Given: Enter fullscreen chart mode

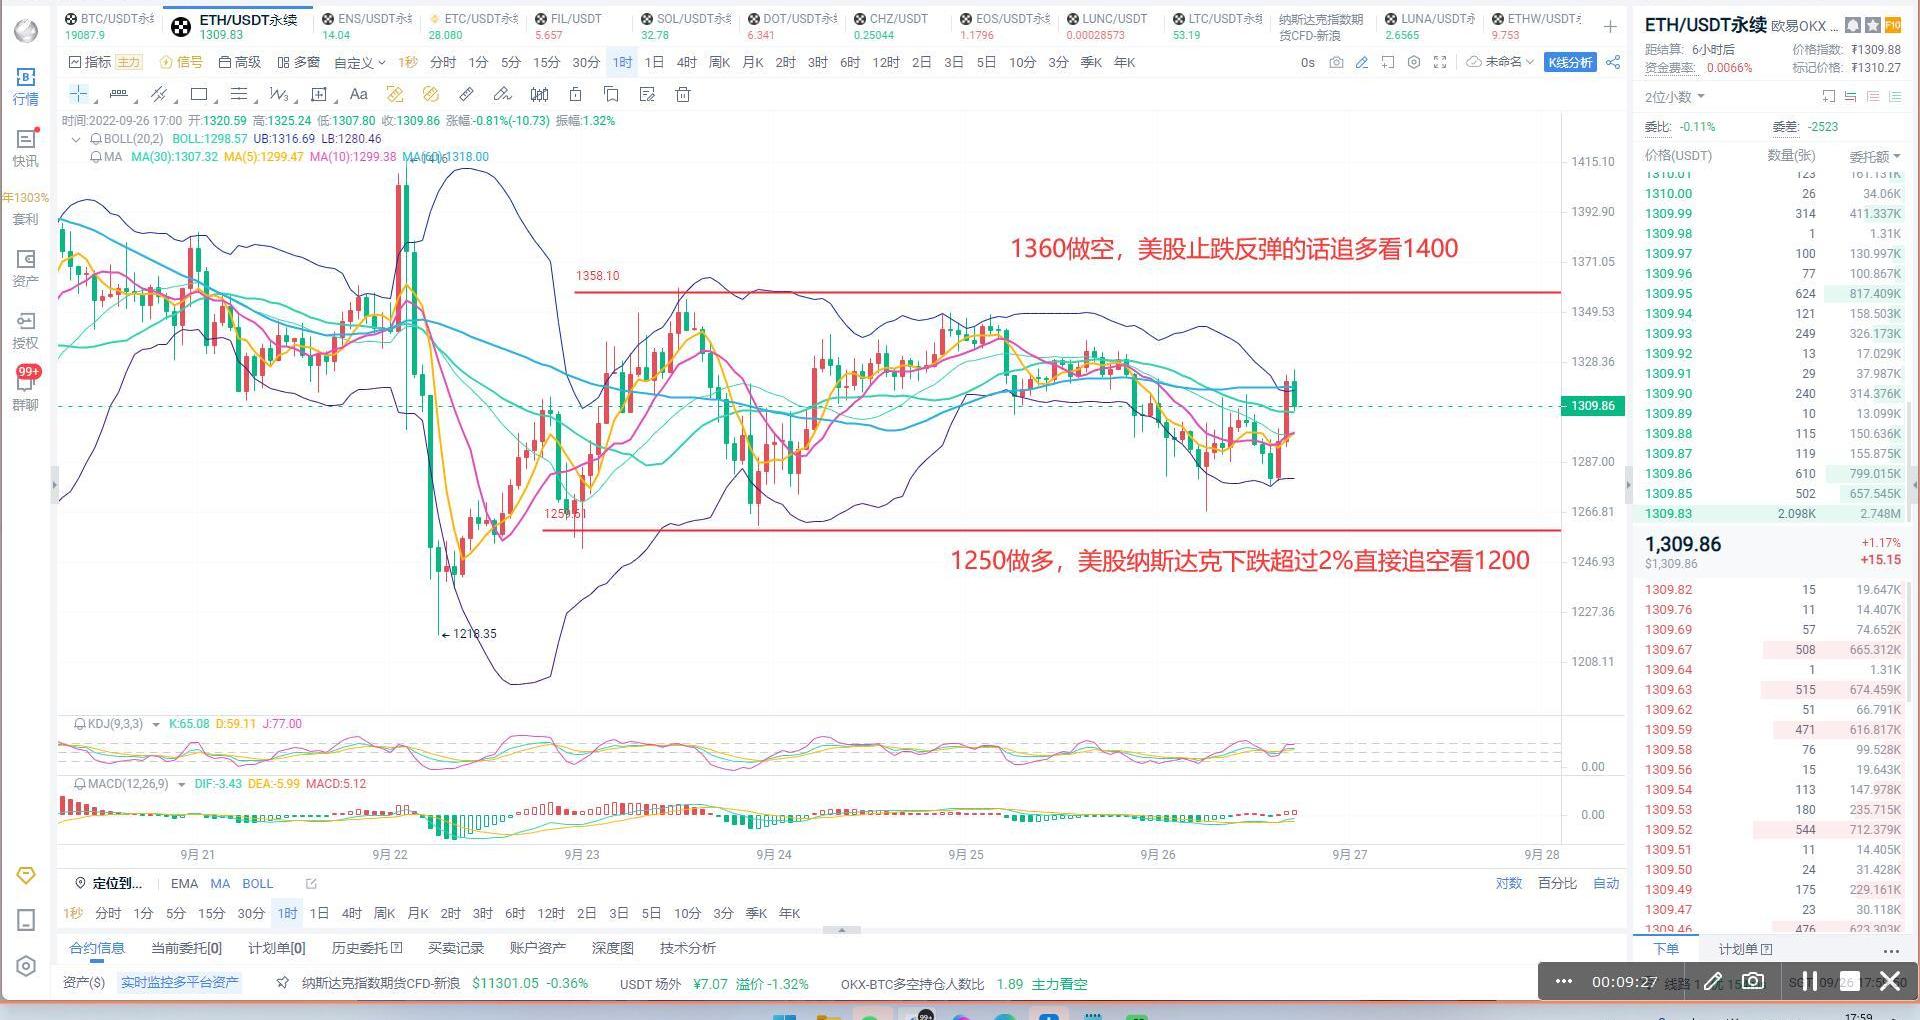Looking at the screenshot, I should [x=1440, y=62].
